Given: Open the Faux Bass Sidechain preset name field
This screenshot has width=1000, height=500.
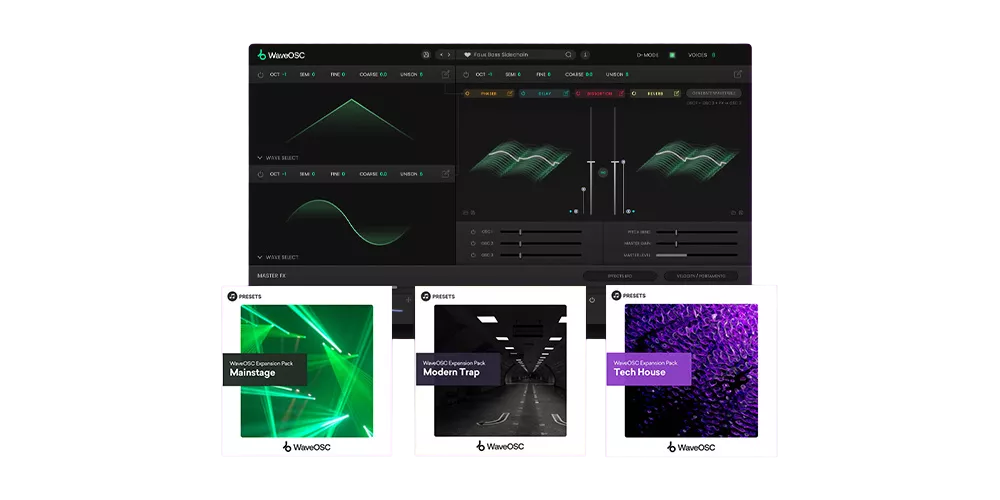Looking at the screenshot, I should (x=516, y=55).
